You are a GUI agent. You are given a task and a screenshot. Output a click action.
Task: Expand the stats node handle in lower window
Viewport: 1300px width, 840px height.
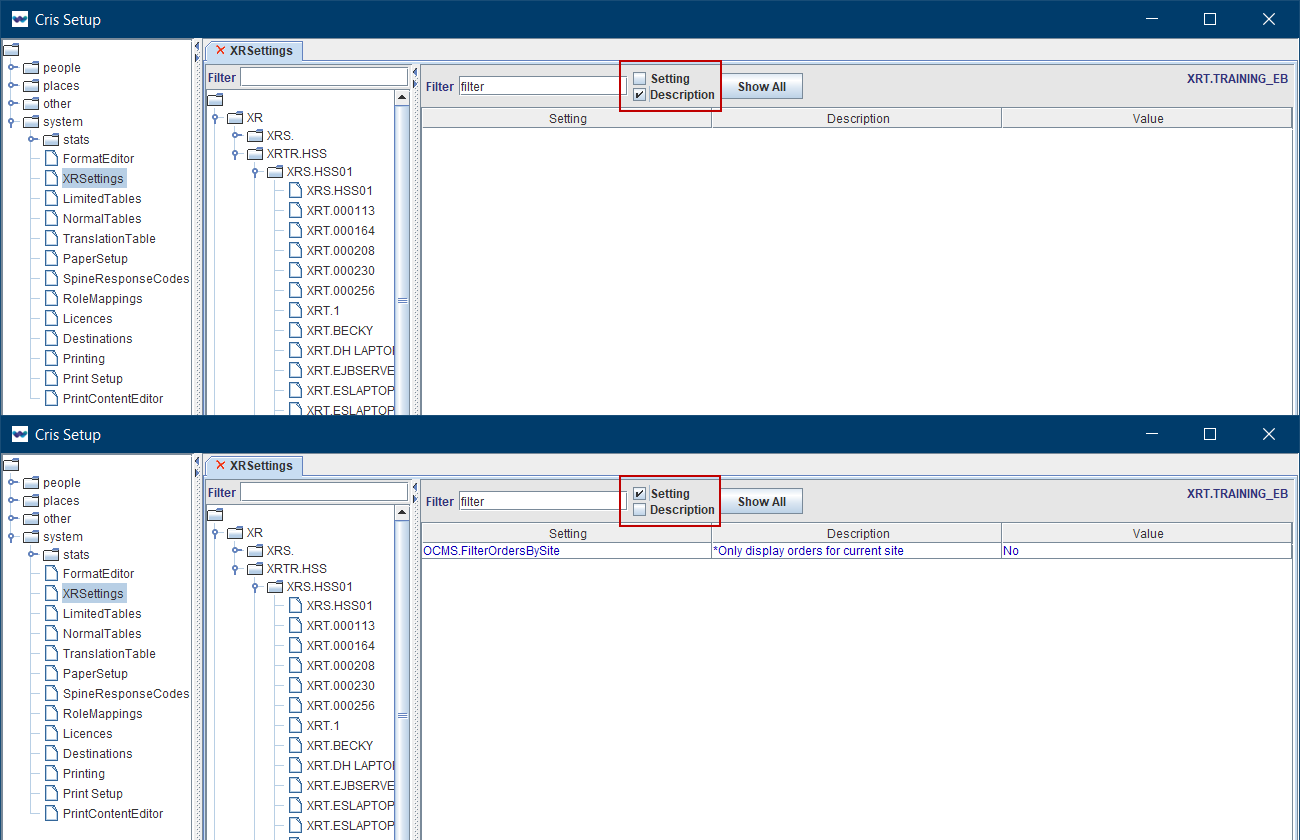click(33, 555)
